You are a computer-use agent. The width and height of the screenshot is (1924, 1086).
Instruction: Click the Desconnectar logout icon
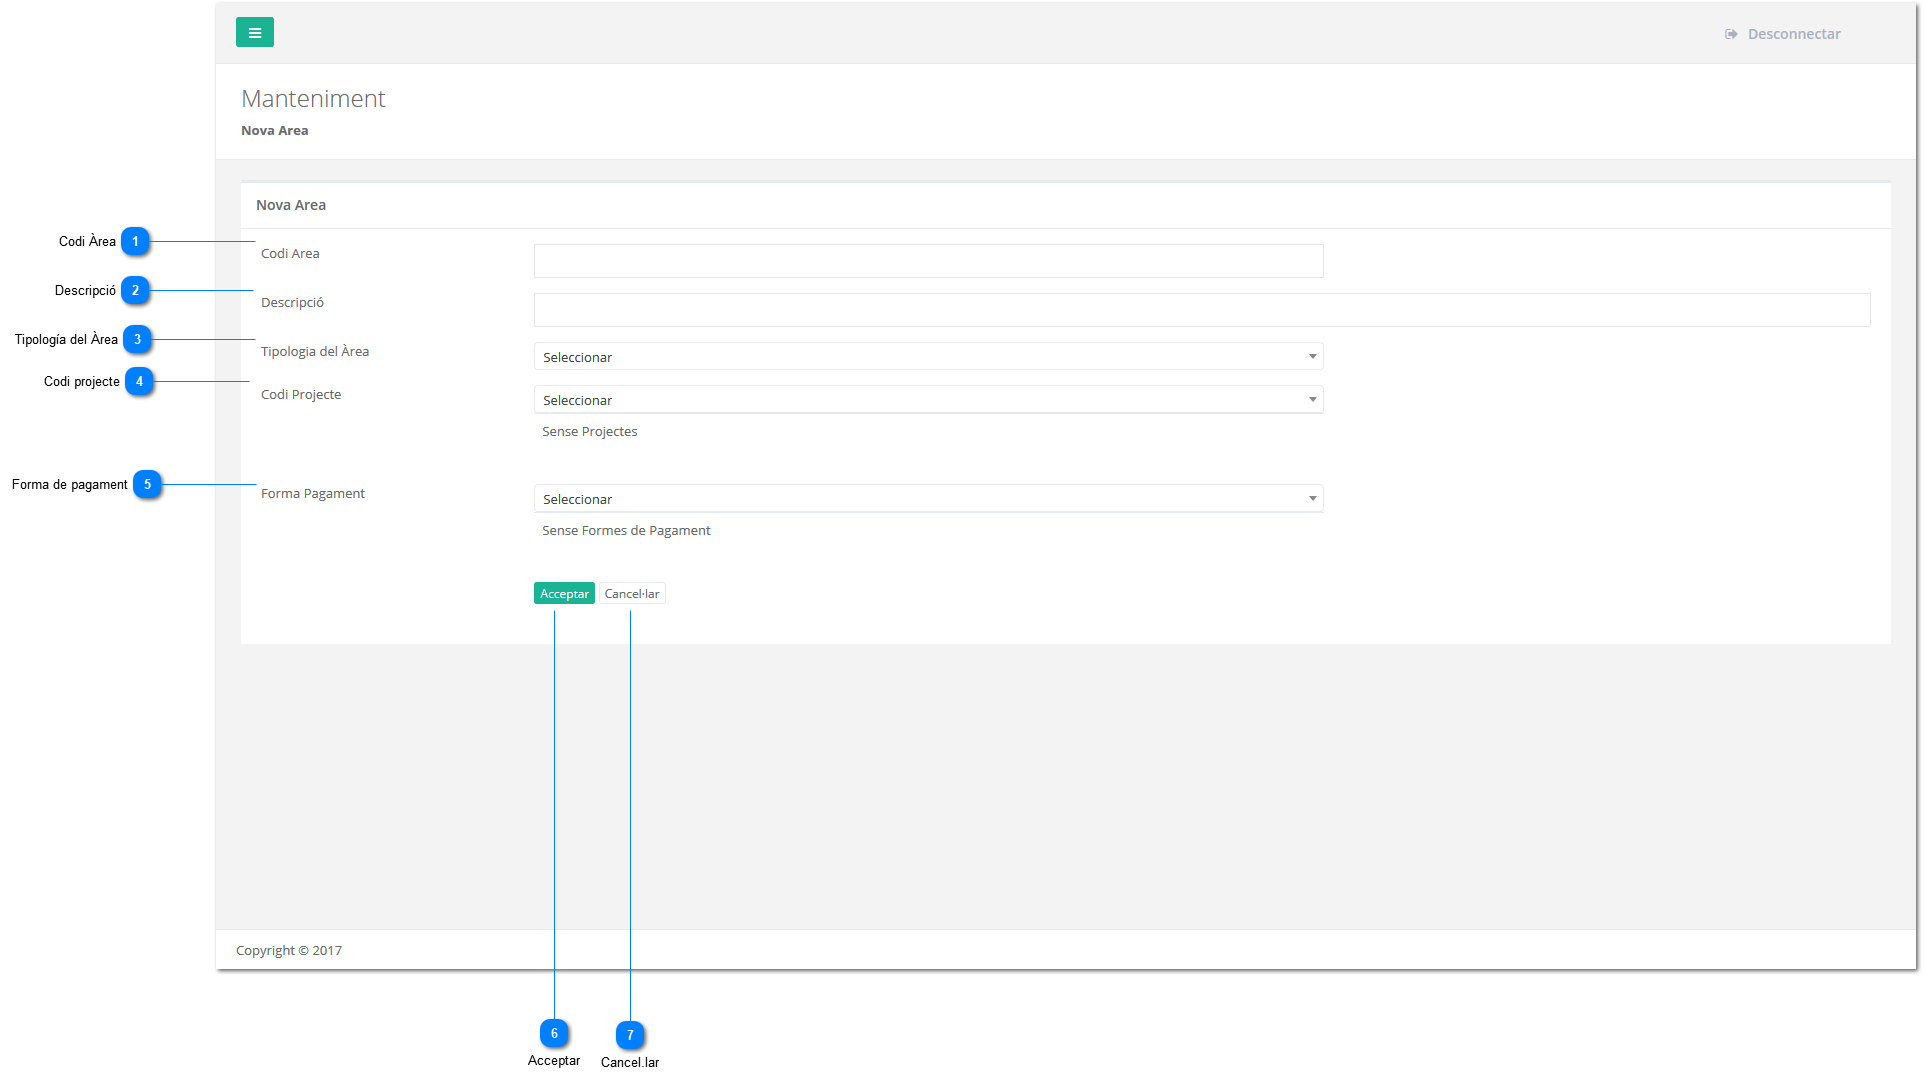pos(1731,34)
